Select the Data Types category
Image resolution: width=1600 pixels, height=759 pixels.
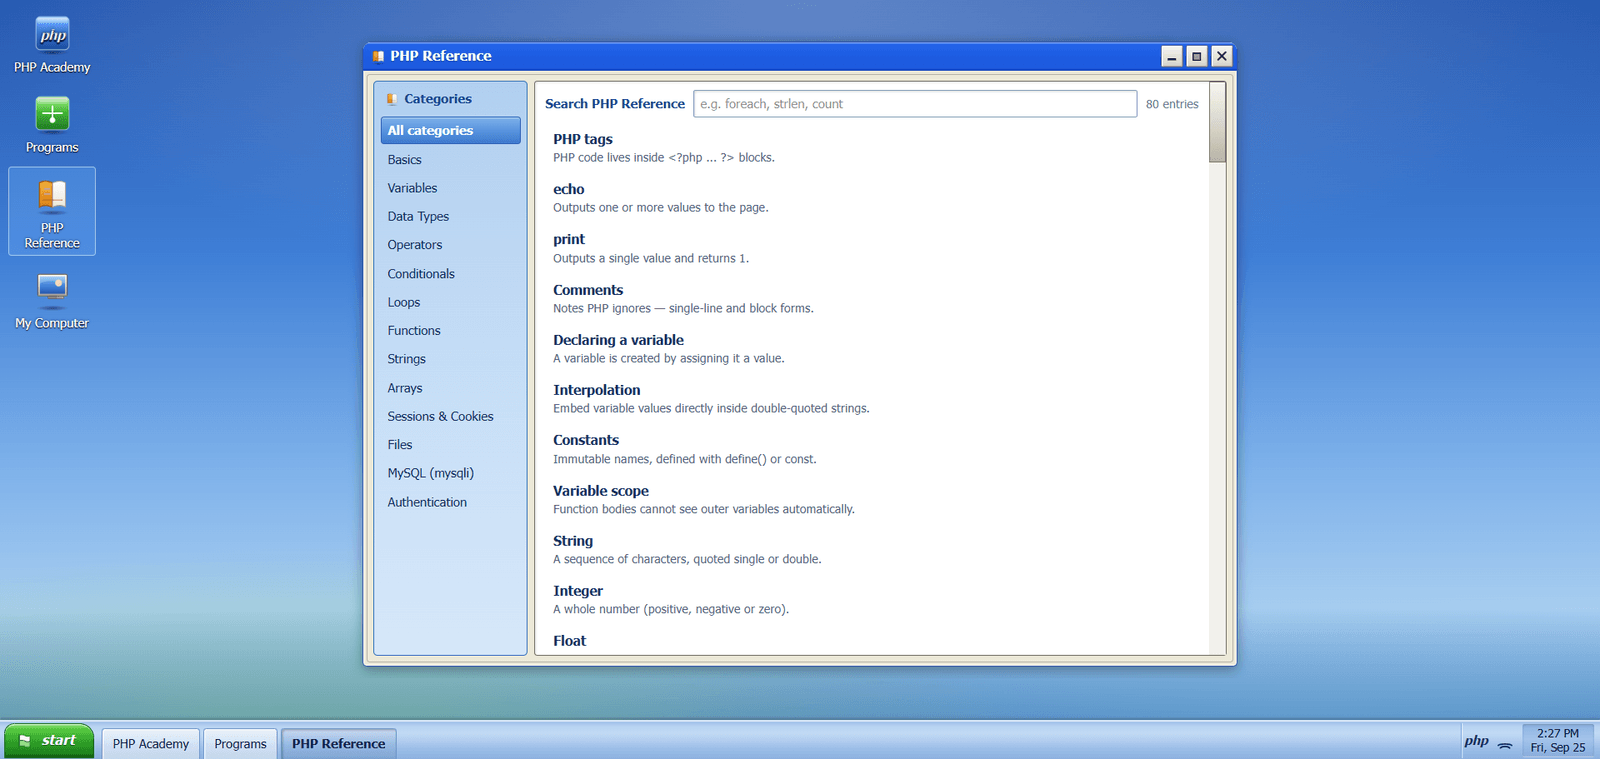click(450, 216)
